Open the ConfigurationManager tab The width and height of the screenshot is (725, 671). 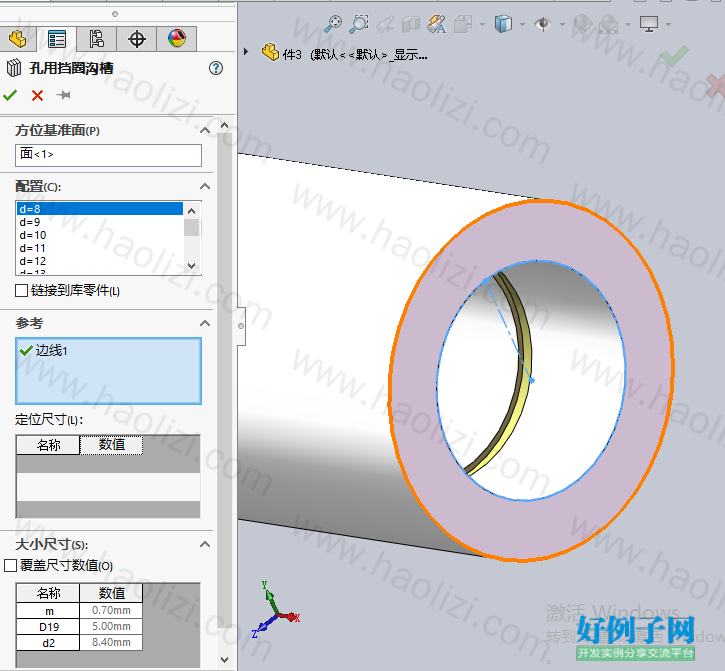pos(96,39)
